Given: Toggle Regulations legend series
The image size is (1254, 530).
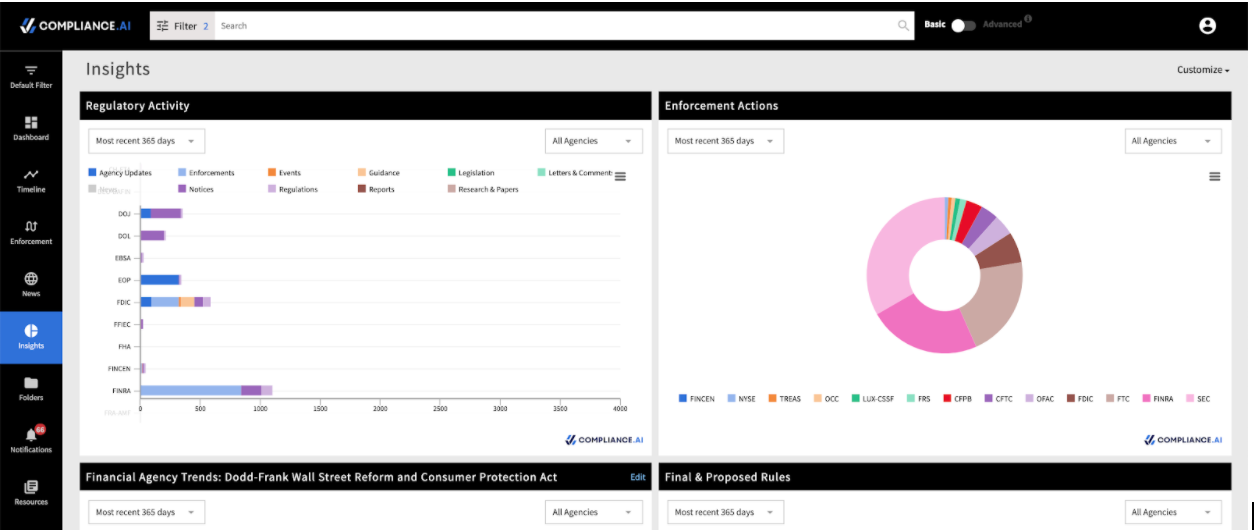Looking at the screenshot, I should pyautogui.click(x=293, y=189).
